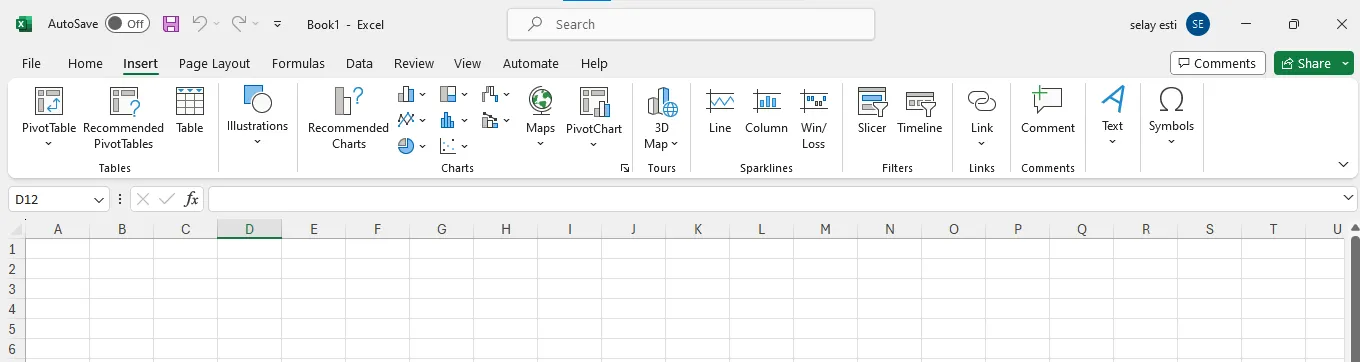The image size is (1360, 362).
Task: Switch to the Page Layout tab
Action: click(x=214, y=63)
